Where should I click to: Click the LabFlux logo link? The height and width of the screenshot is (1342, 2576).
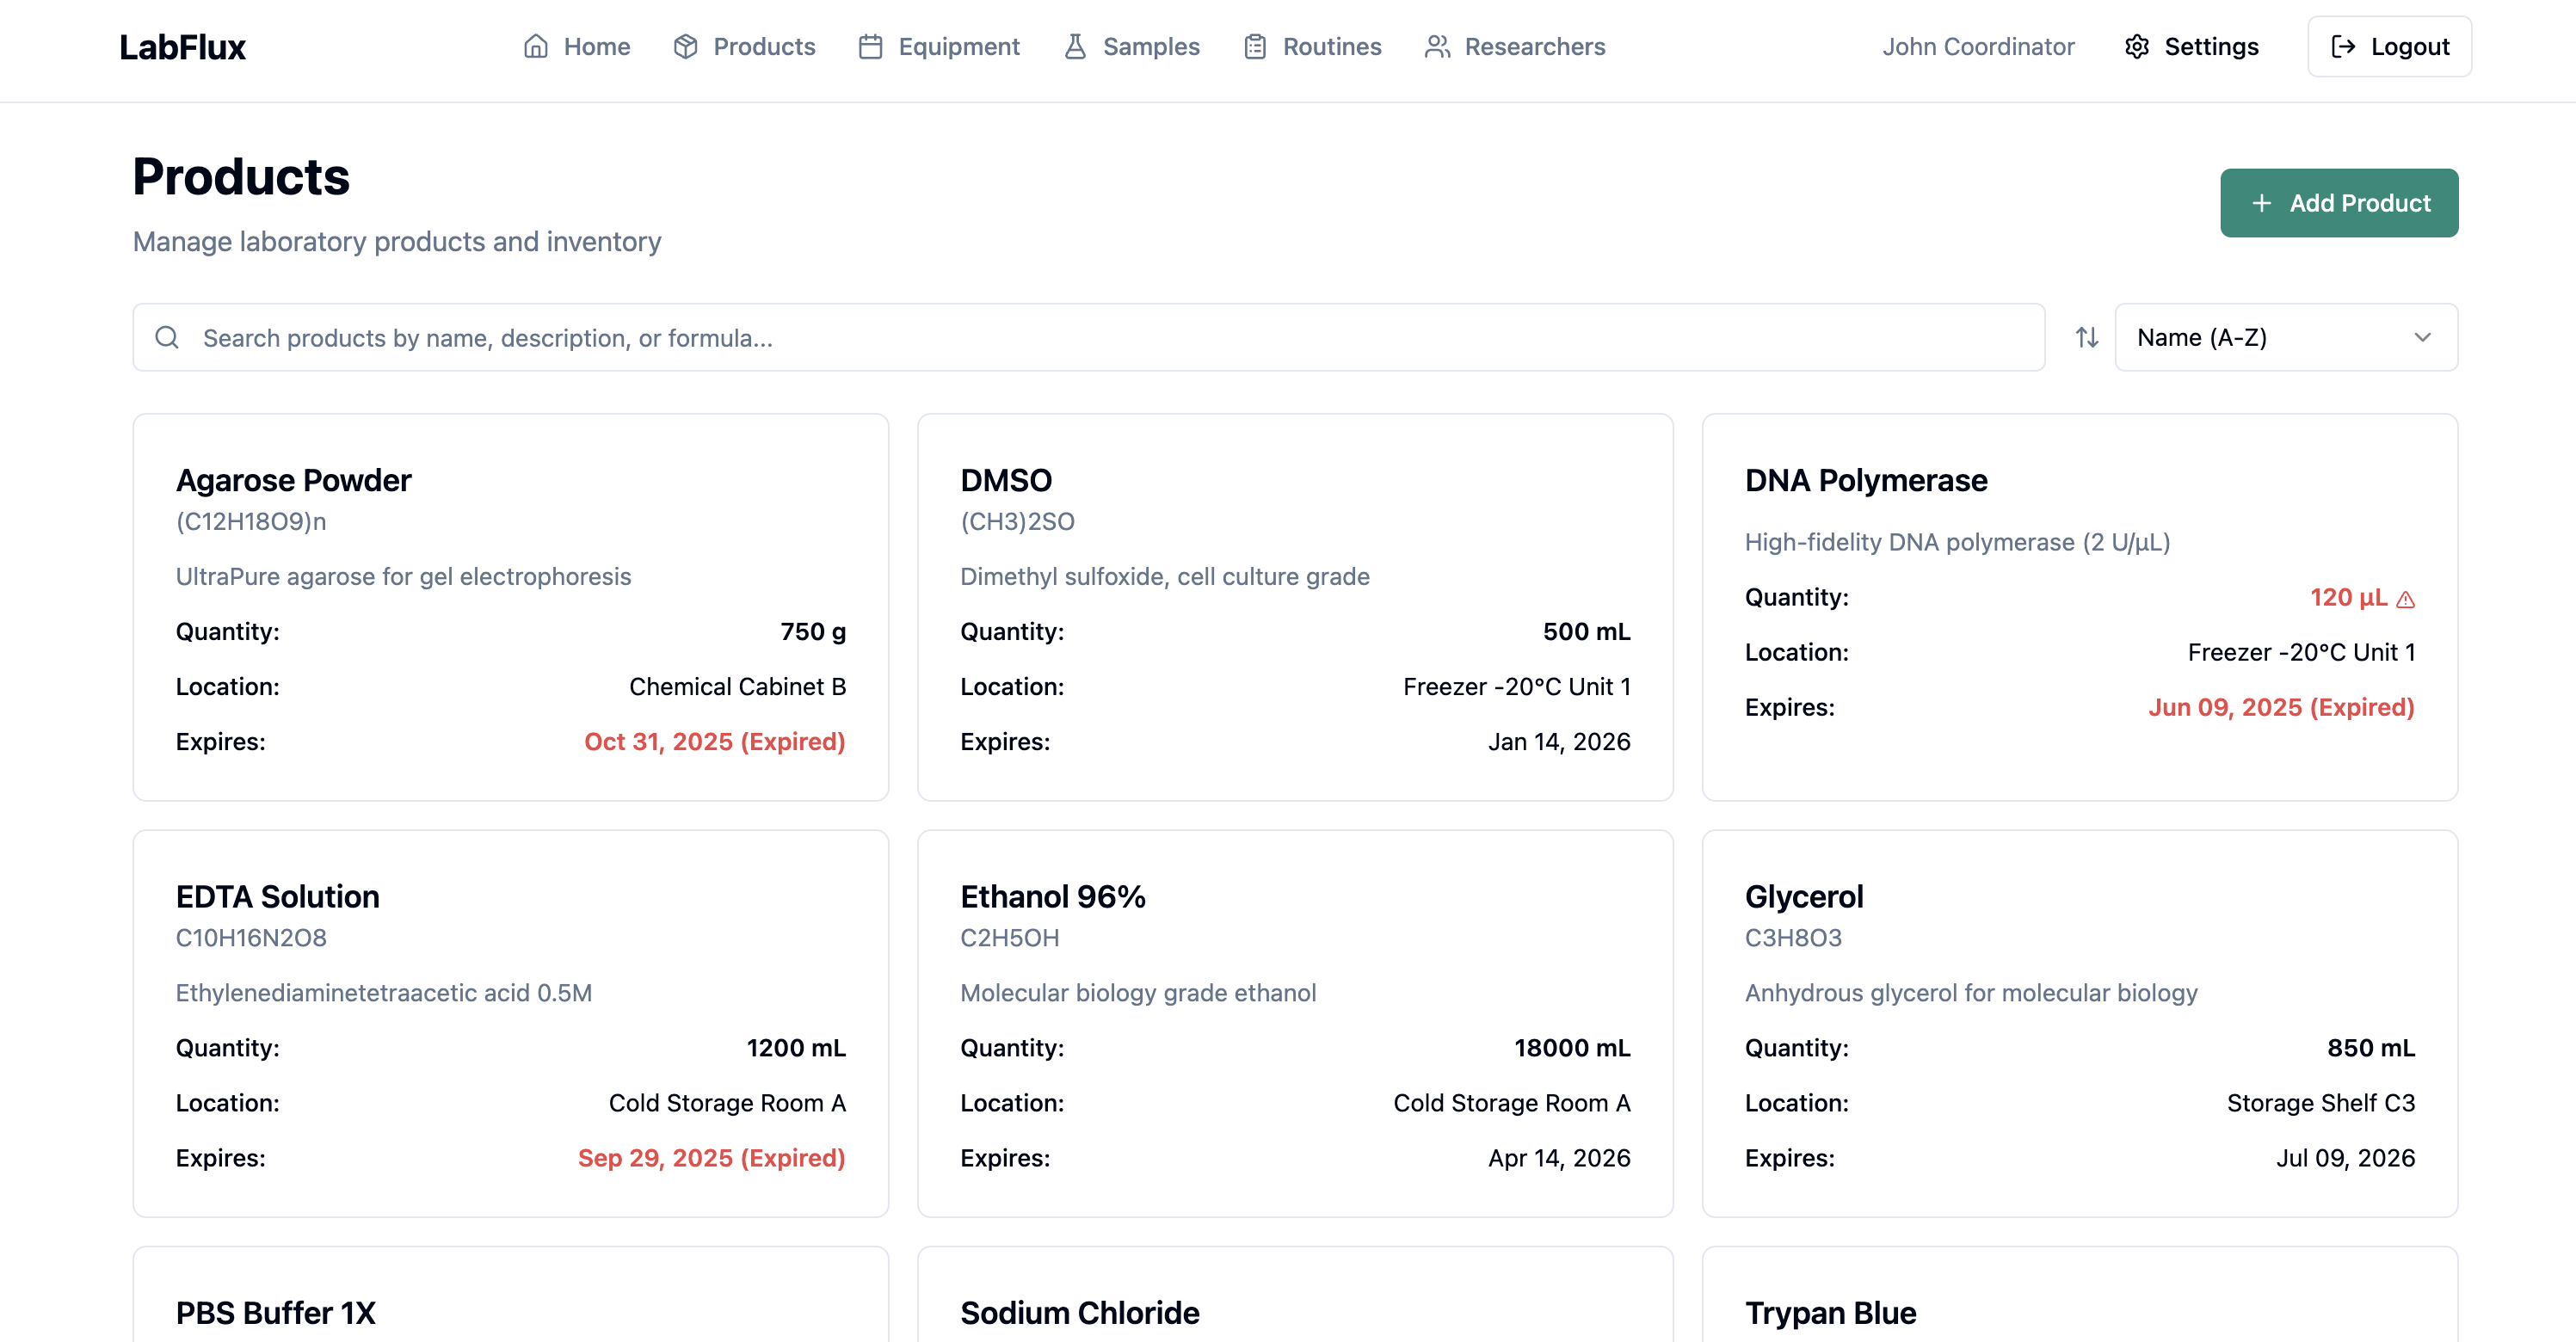182,47
